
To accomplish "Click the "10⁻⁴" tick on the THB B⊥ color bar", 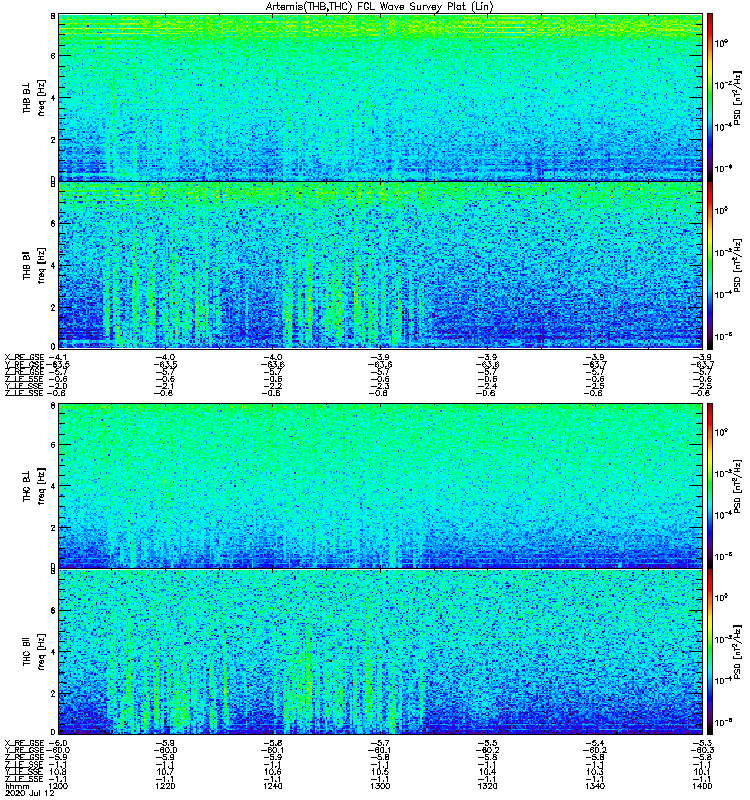I will [x=723, y=127].
